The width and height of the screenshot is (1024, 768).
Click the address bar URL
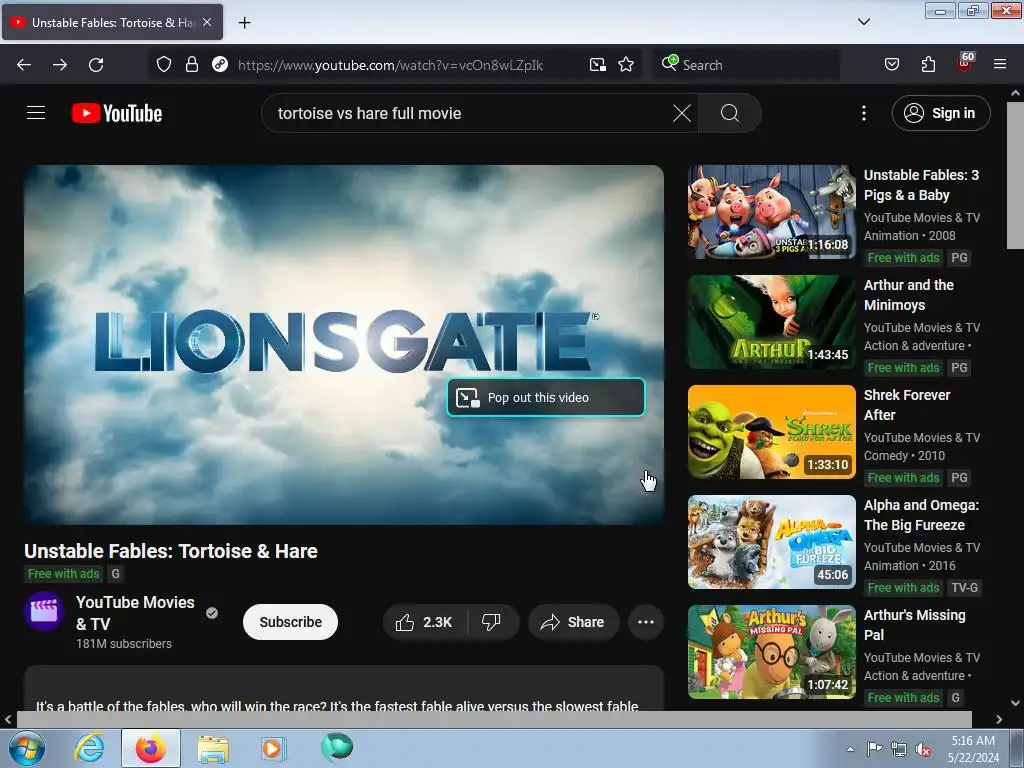pyautogui.click(x=390, y=65)
